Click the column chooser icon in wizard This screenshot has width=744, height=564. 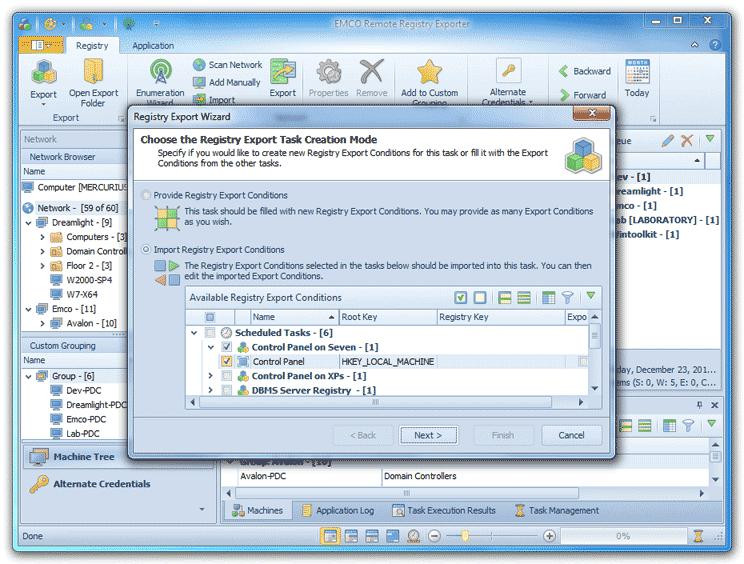548,298
